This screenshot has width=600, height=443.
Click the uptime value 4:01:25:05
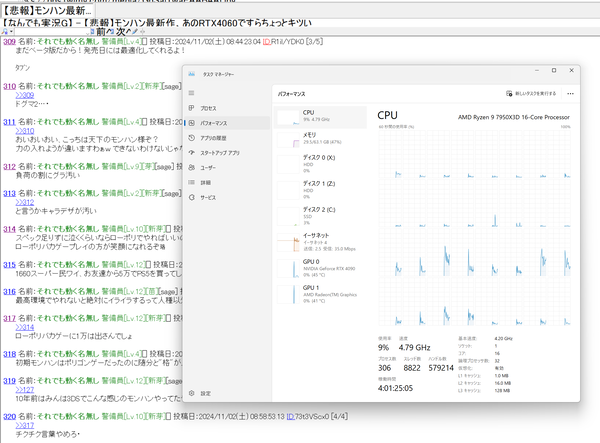tap(395, 388)
